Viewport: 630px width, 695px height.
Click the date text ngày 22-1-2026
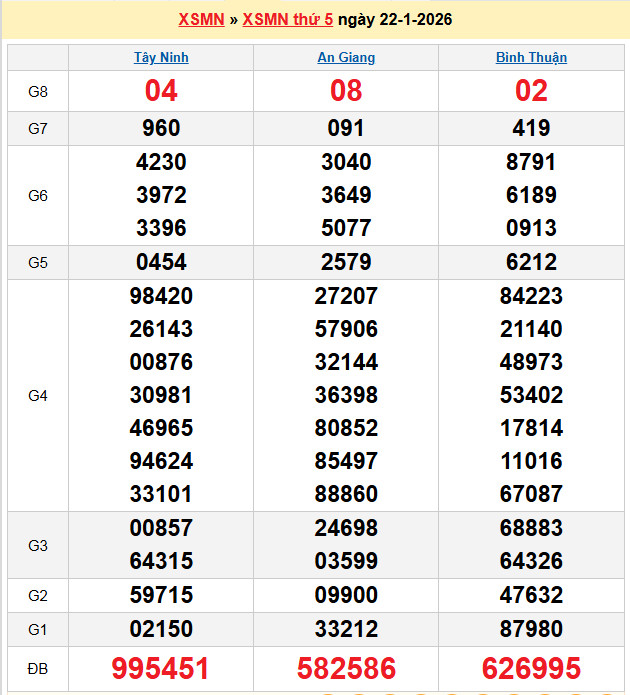[395, 20]
